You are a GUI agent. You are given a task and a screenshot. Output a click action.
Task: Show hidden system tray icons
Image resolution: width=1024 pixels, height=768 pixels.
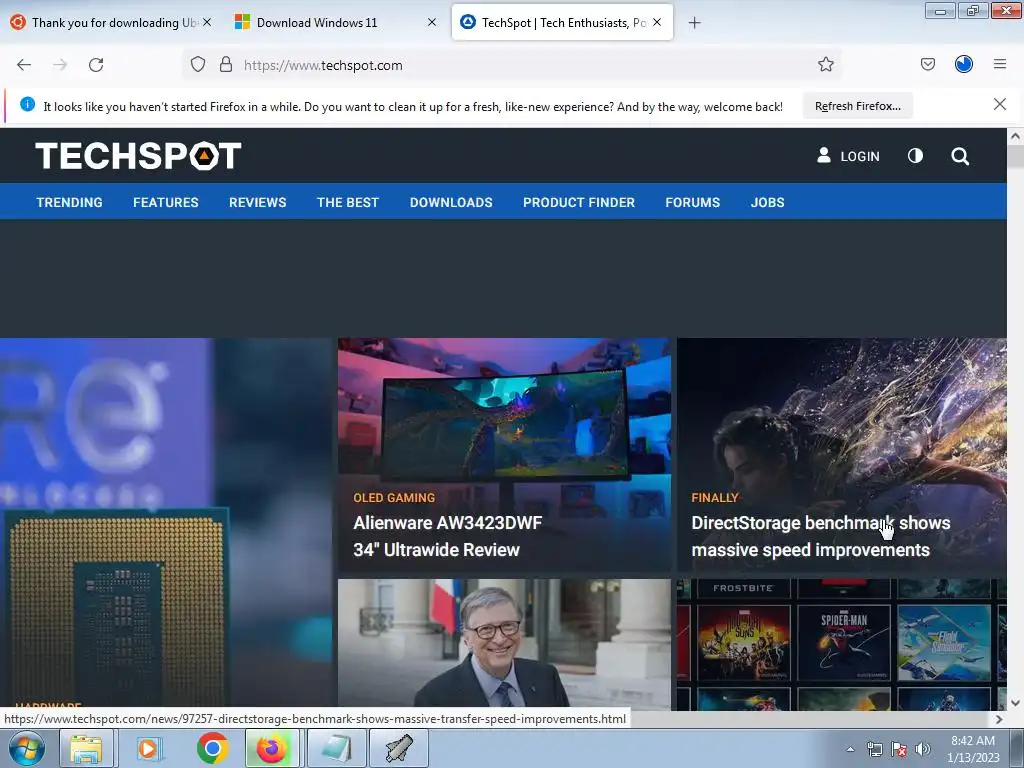click(850, 749)
